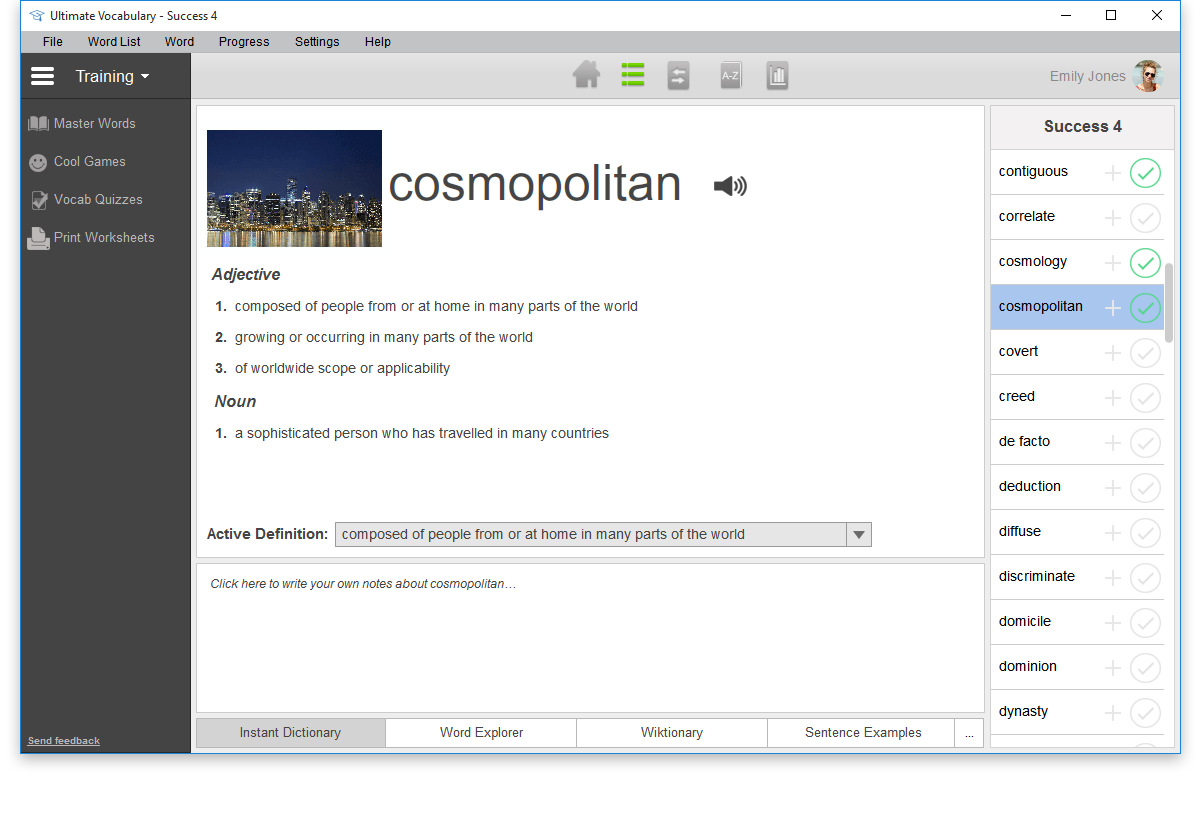Viewport: 1200px width, 832px height.
Task: Expand the Training dropdown
Action: pyautogui.click(x=112, y=77)
